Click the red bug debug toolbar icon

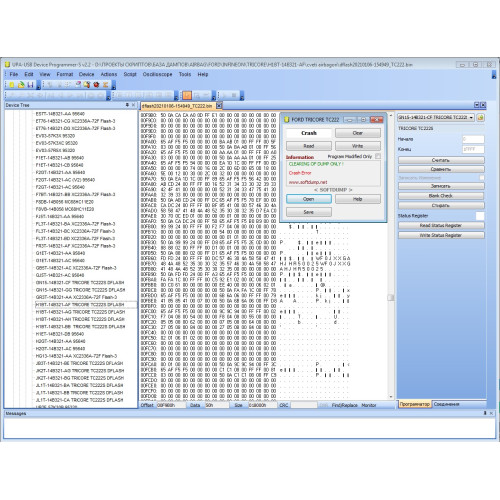(96, 85)
